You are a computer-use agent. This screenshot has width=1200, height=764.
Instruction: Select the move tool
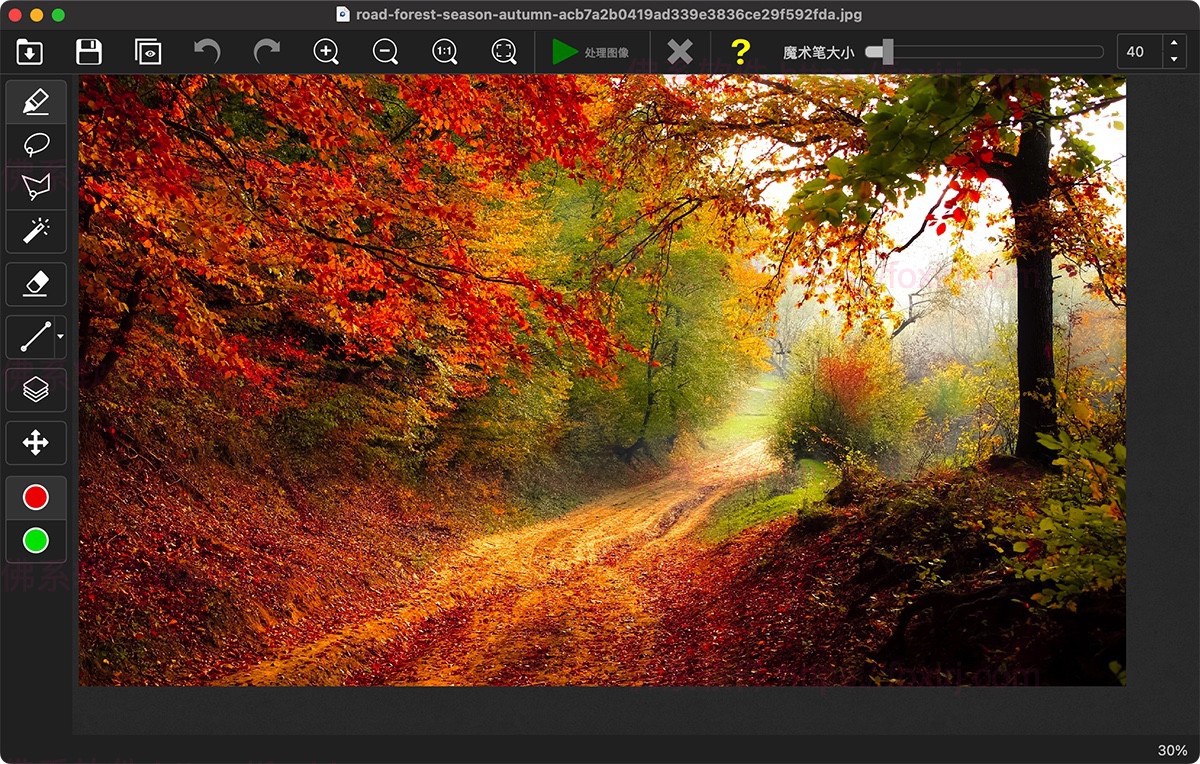pos(36,443)
